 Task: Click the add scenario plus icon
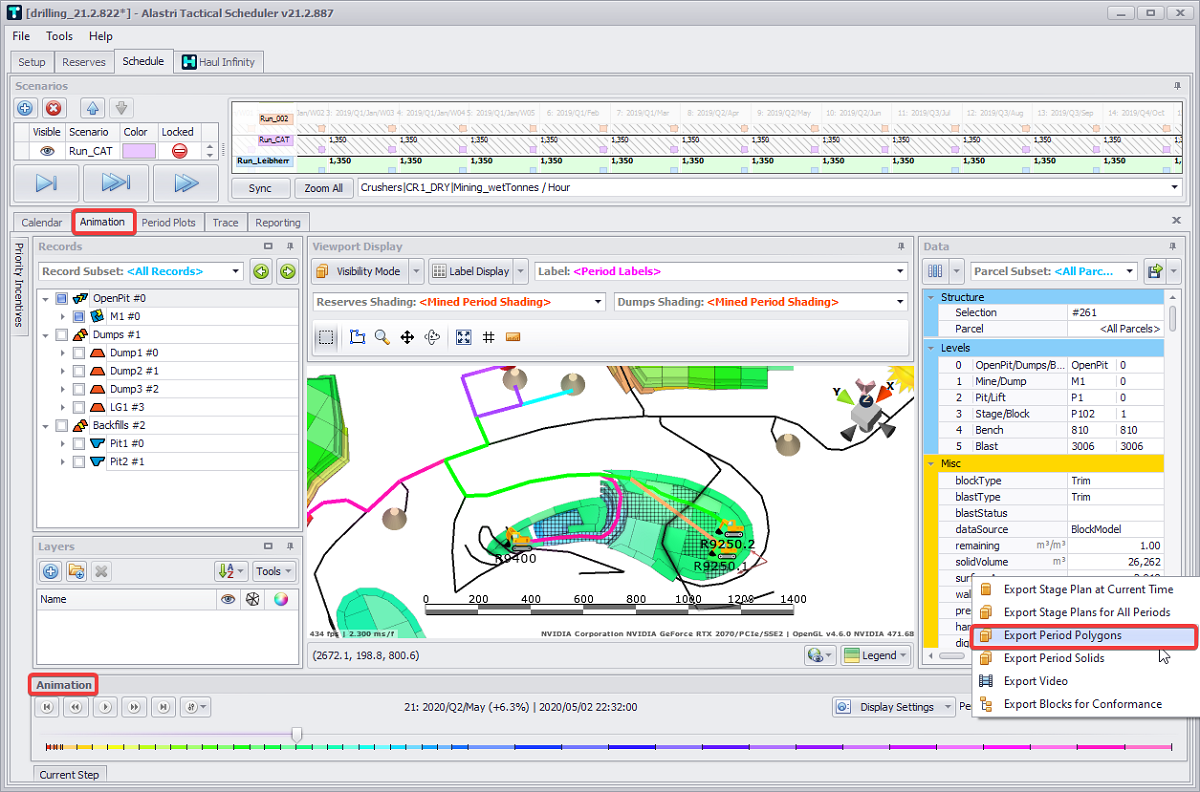(x=26, y=108)
